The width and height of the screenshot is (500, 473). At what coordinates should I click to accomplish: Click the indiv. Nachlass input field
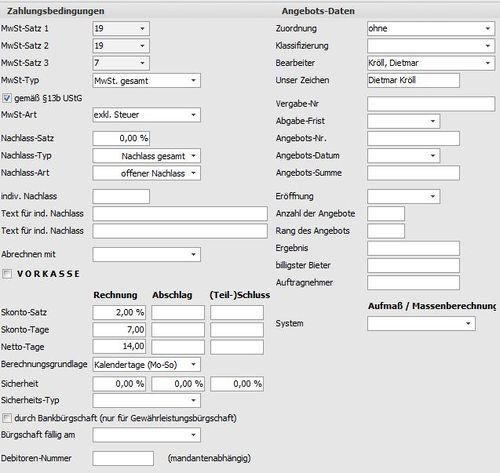121,197
